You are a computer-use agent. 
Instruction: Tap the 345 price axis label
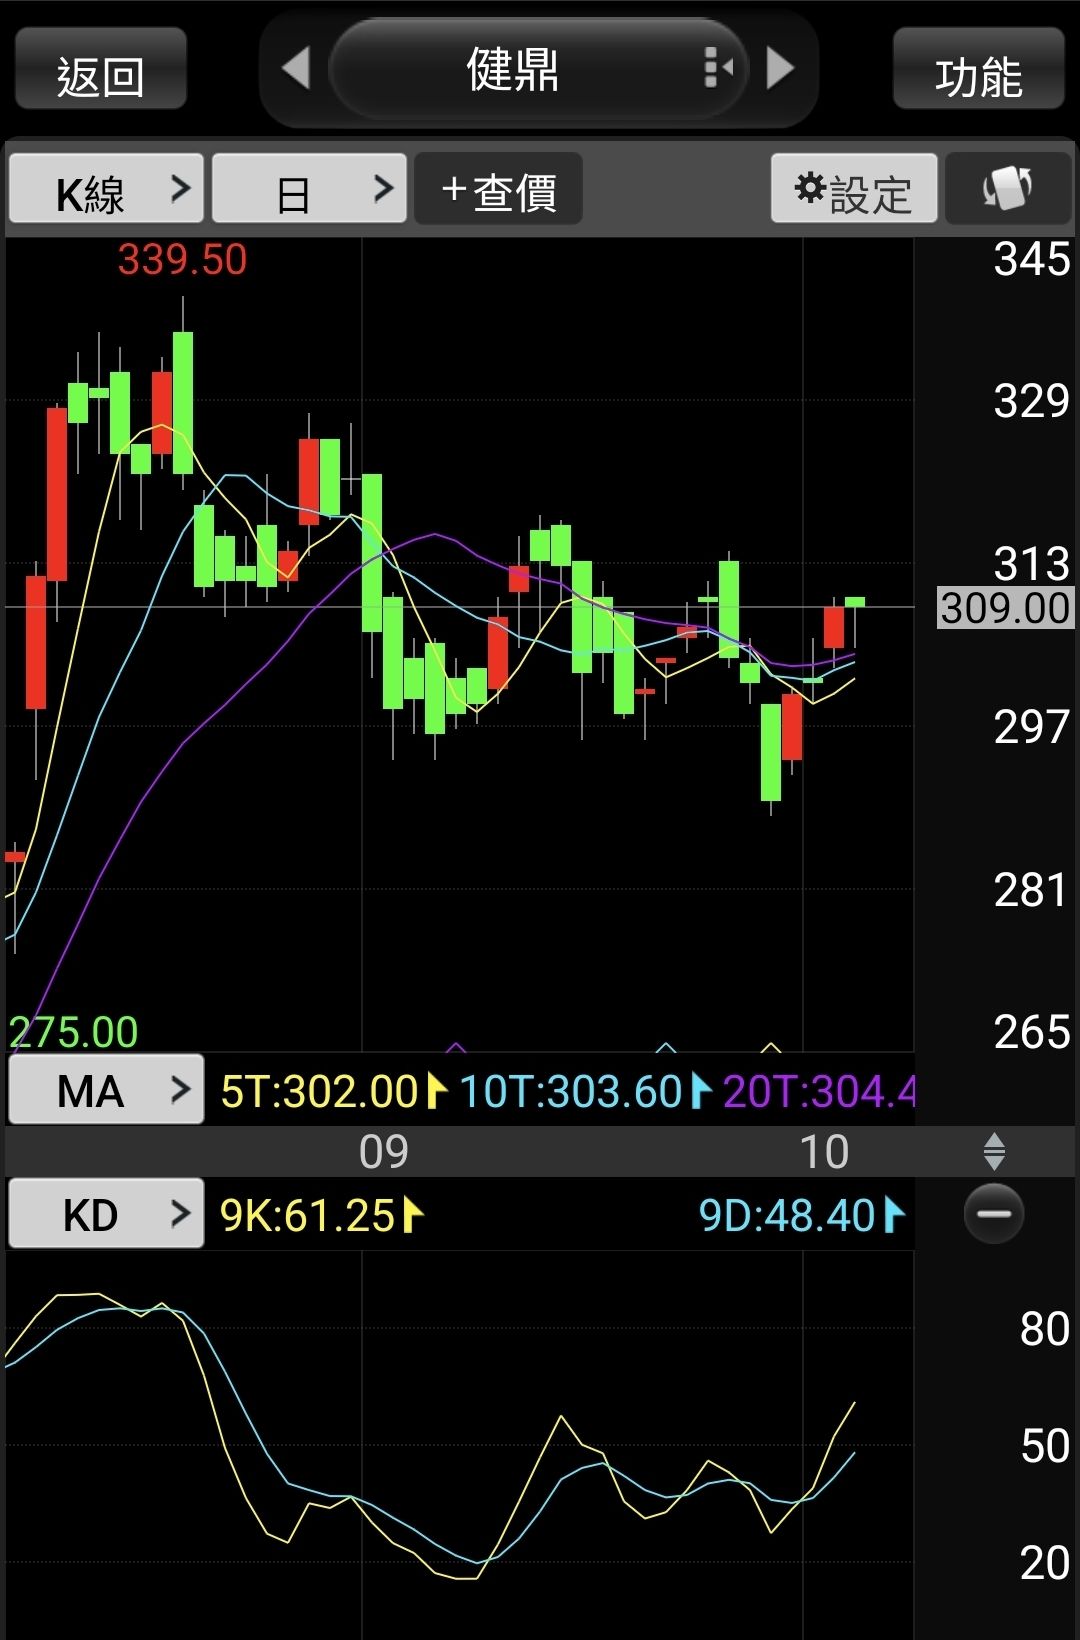(x=1031, y=259)
